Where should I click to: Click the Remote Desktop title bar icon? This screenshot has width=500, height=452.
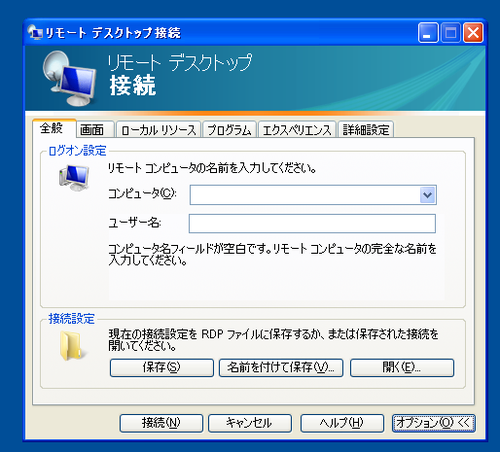35,33
